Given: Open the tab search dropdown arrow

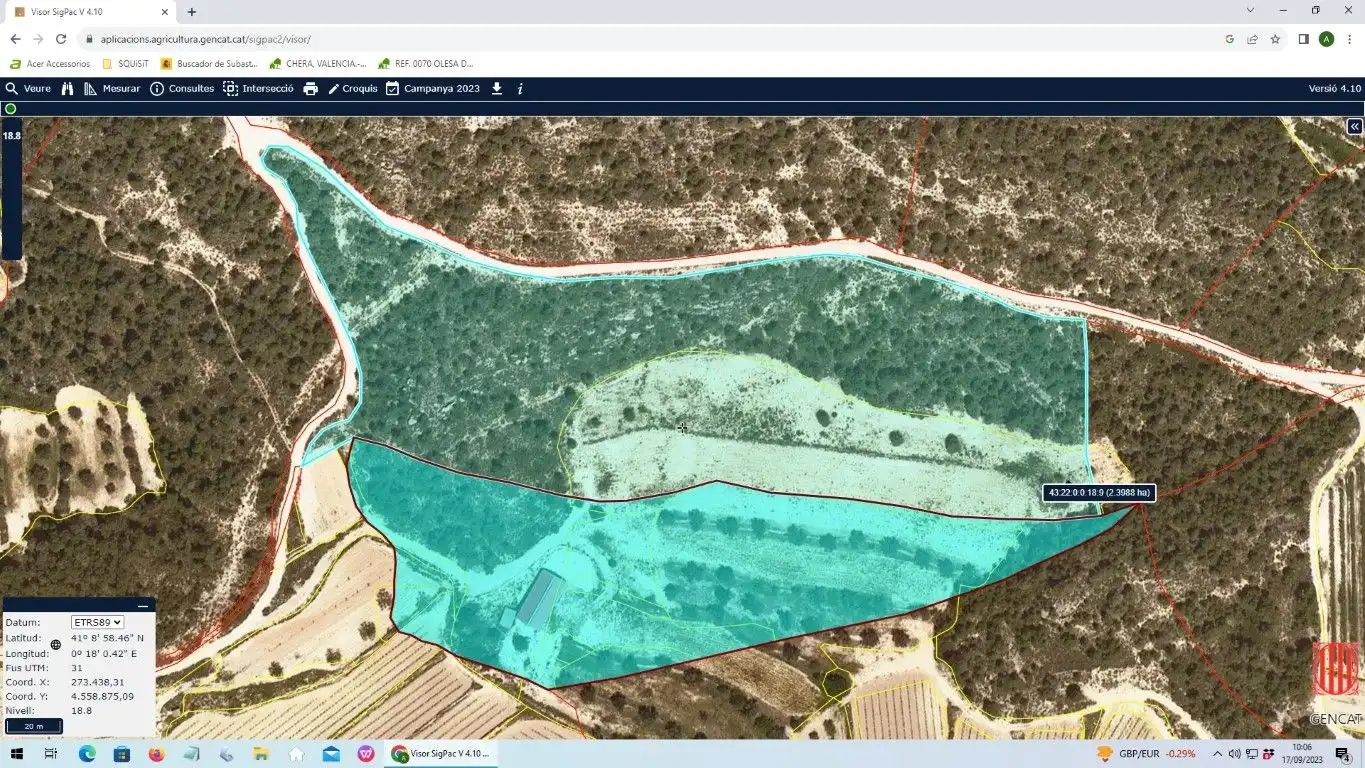Looking at the screenshot, I should pyautogui.click(x=1250, y=10).
